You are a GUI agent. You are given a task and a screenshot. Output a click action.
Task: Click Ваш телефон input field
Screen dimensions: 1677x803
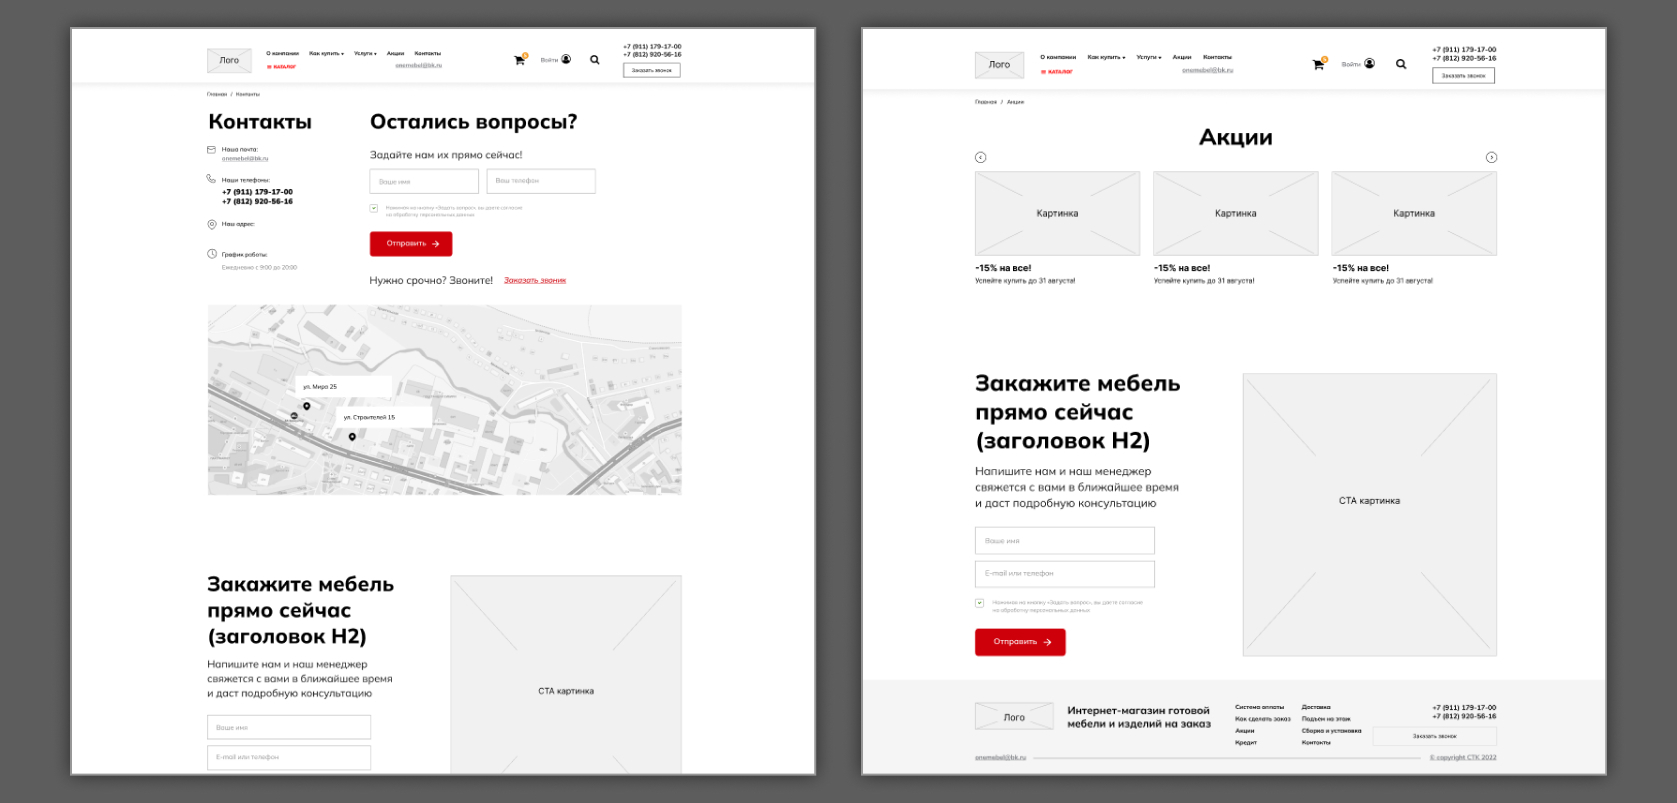pyautogui.click(x=541, y=181)
